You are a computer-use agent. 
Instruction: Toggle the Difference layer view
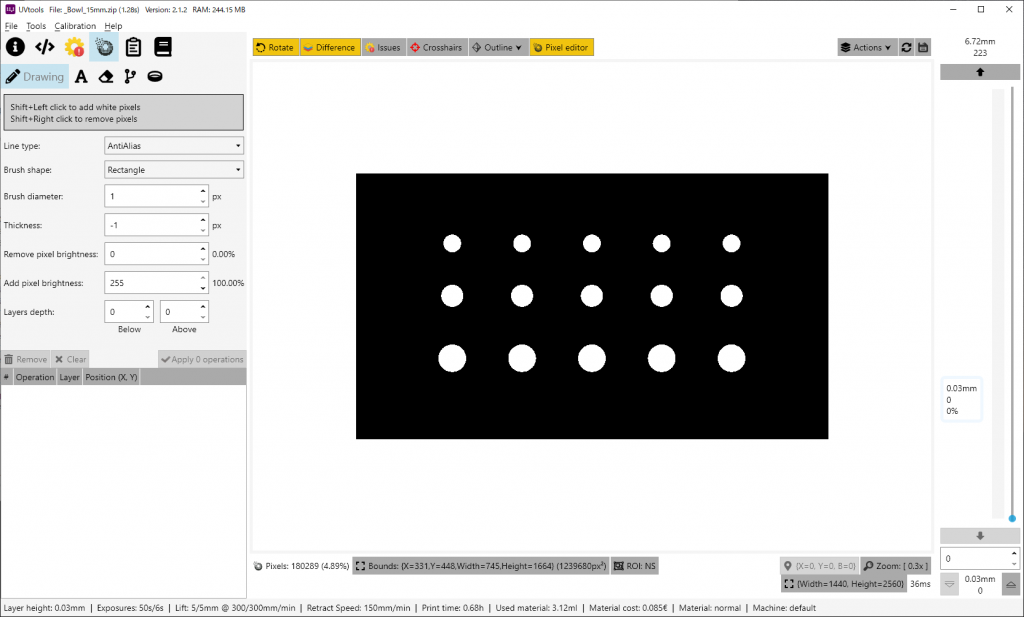tap(329, 47)
